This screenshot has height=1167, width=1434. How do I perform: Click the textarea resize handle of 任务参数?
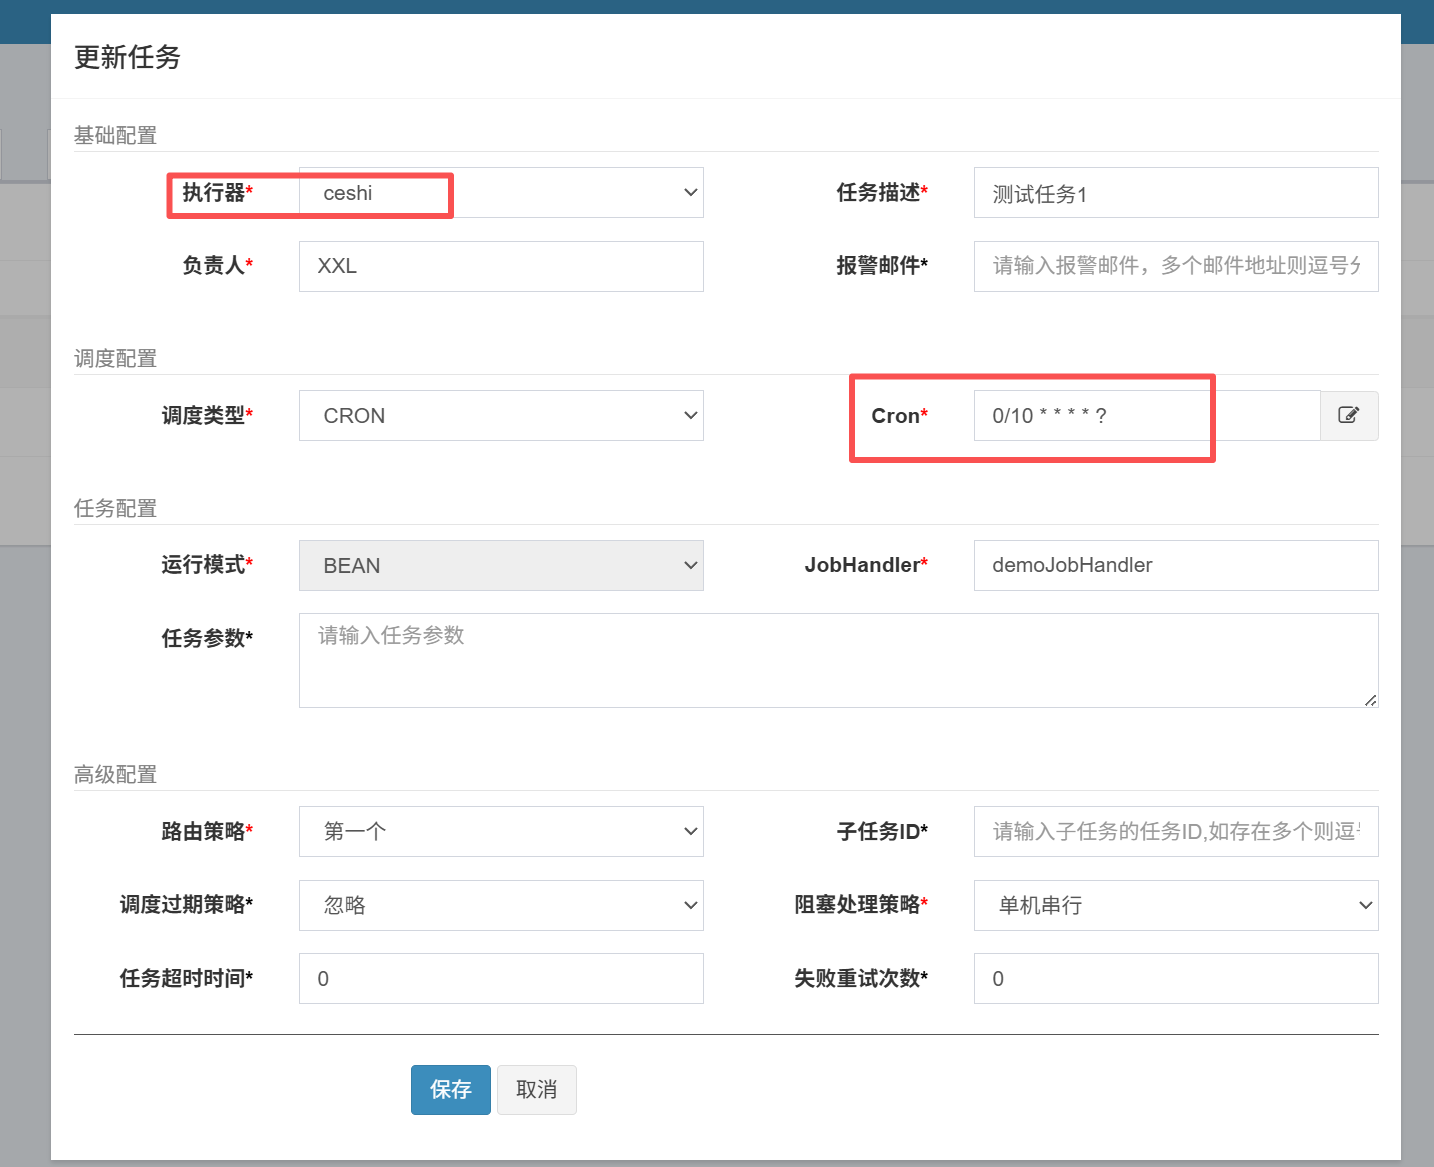point(1370,700)
